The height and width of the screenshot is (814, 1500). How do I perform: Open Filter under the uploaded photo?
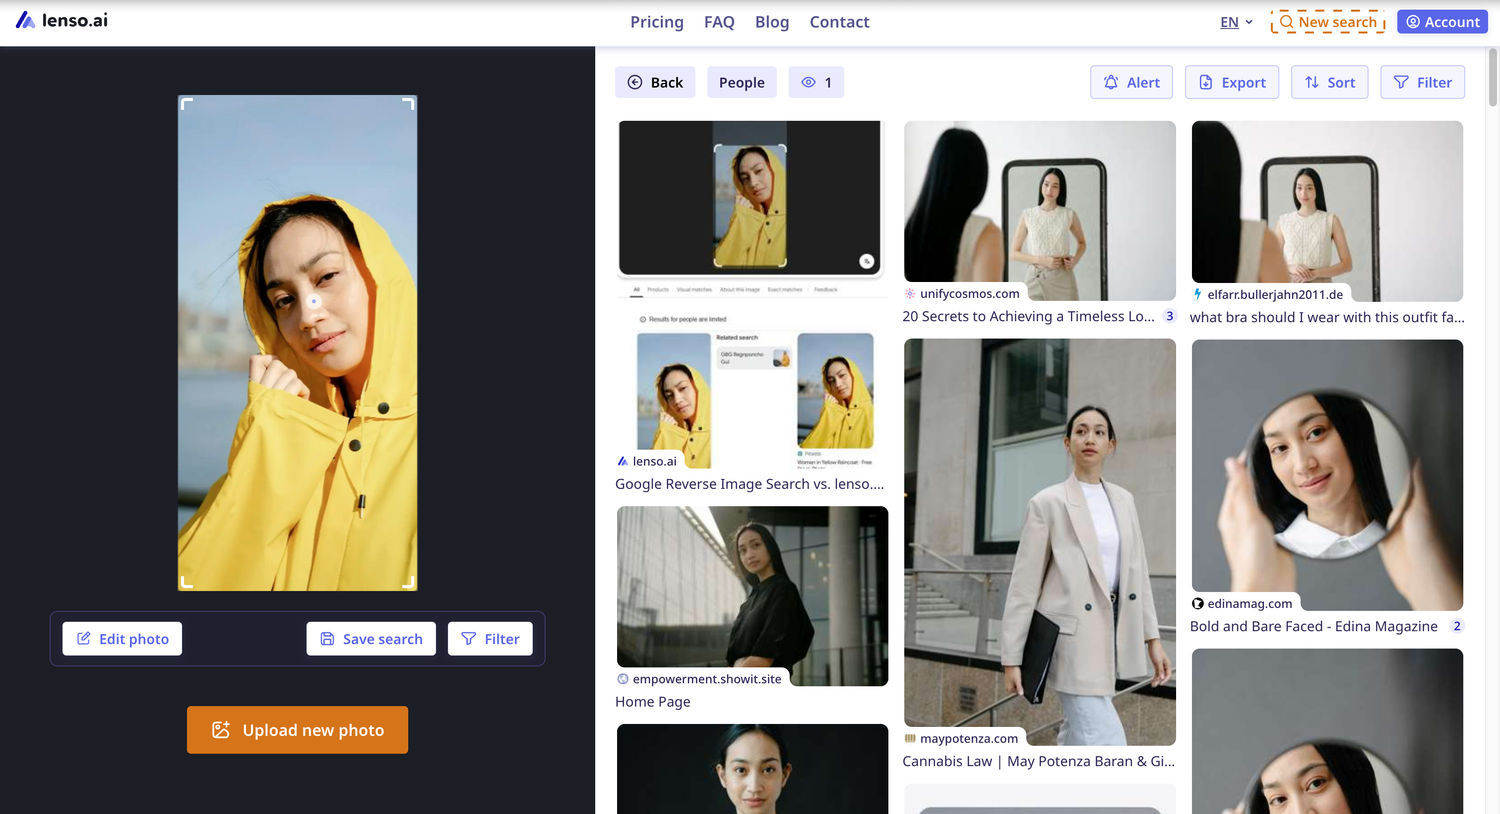tap(490, 639)
